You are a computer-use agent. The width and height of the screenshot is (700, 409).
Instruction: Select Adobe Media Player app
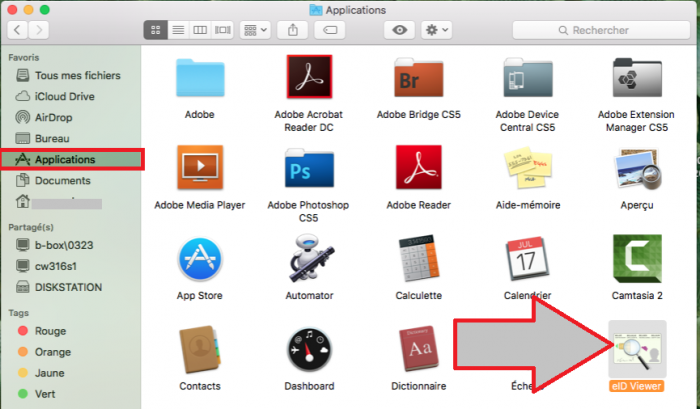coord(200,167)
